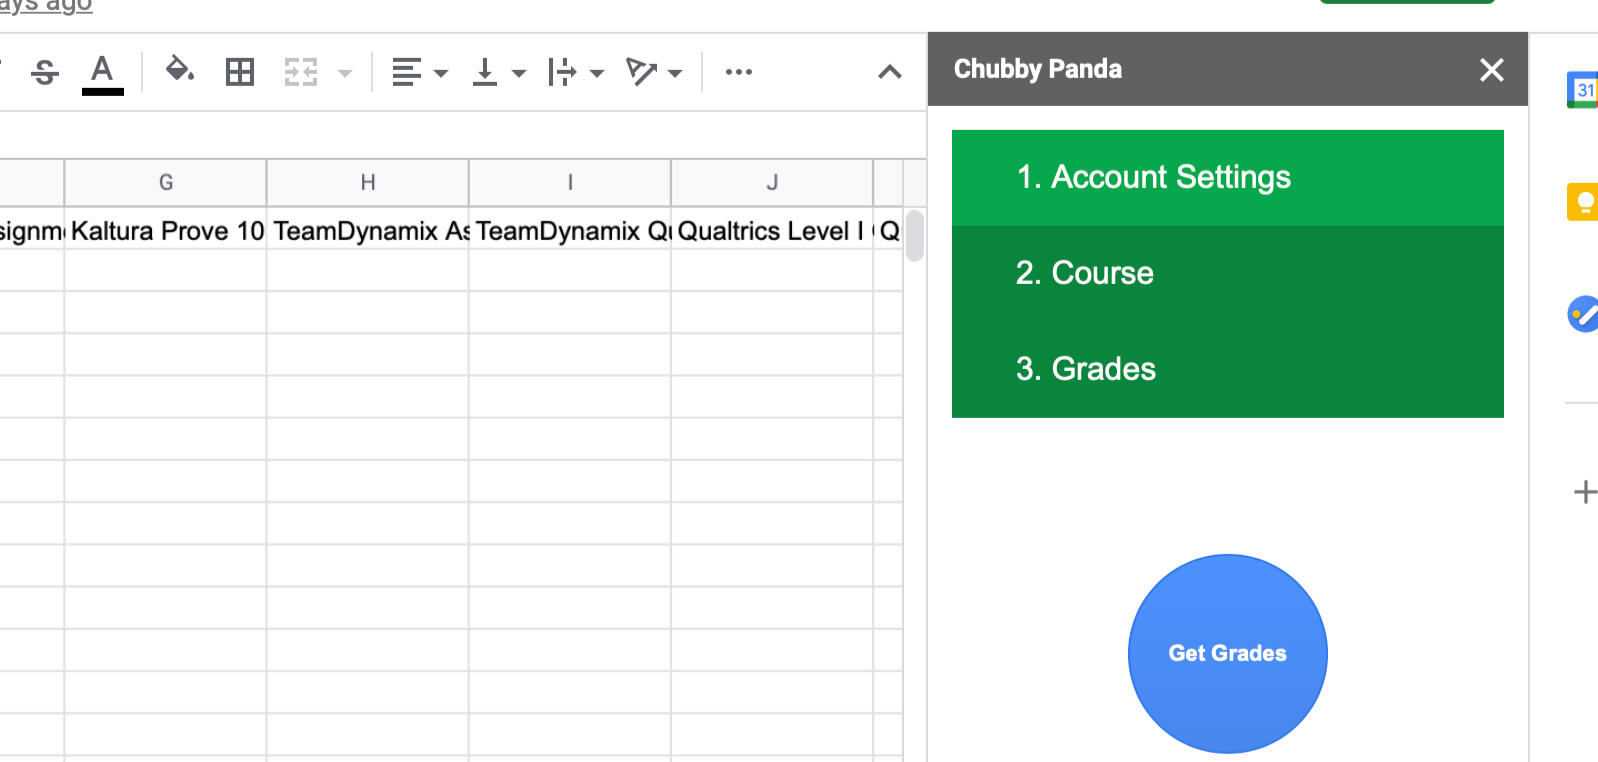Image resolution: width=1598 pixels, height=762 pixels.
Task: Apply strikethrough formatting
Action: (x=45, y=72)
